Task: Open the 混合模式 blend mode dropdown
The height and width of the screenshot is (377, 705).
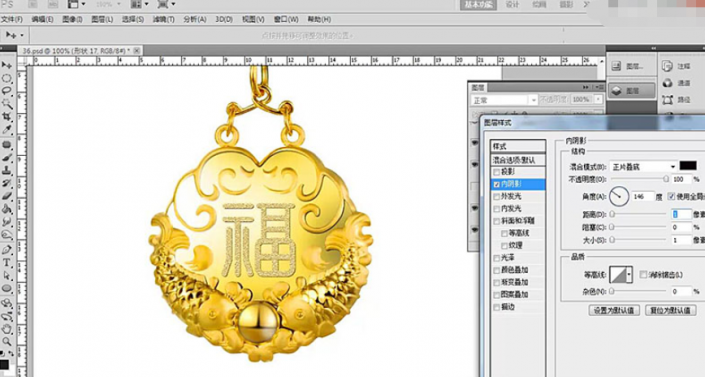Action: point(643,166)
